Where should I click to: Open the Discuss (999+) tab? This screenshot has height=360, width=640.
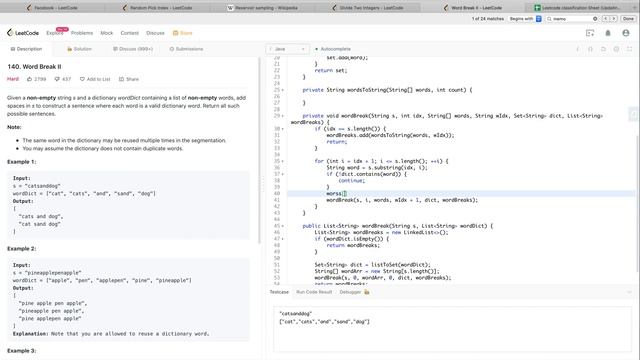point(133,49)
